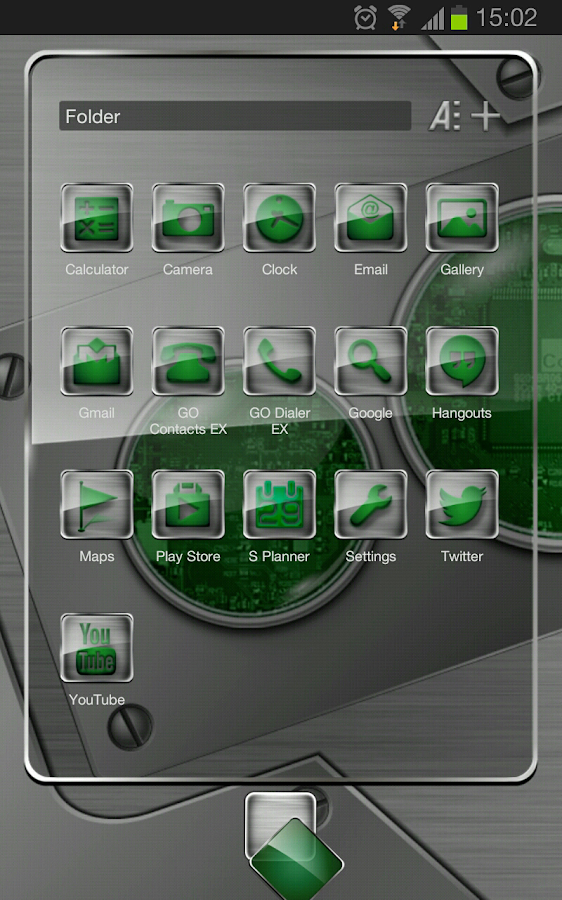Open GO Dialer EX
This screenshot has height=900, width=562.
(279, 361)
